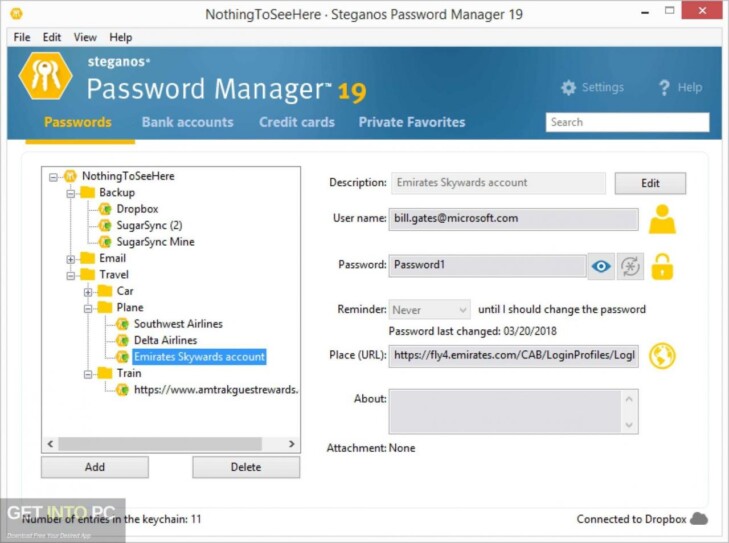Screen dimensions: 729x543
Task: Click the About box scroll up arrow
Action: 629,399
